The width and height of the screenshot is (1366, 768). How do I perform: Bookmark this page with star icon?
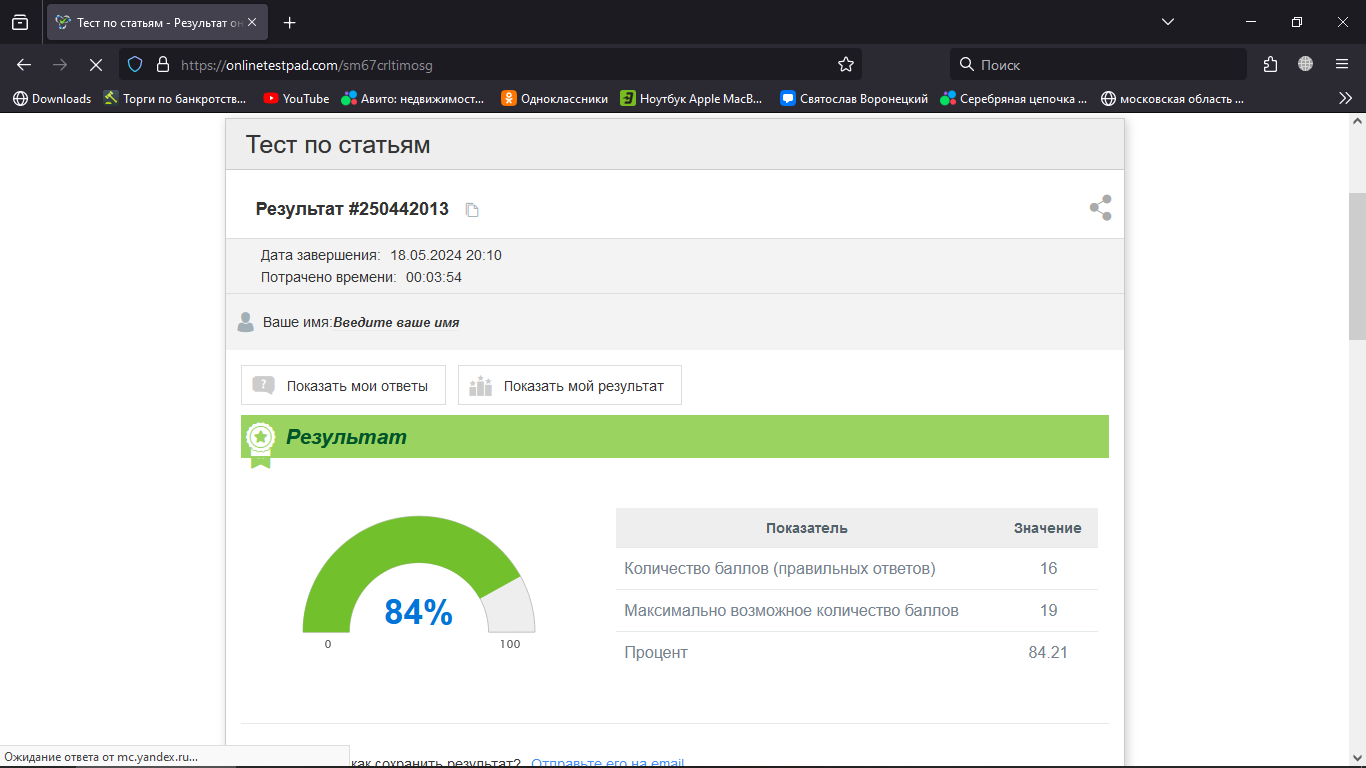846,64
